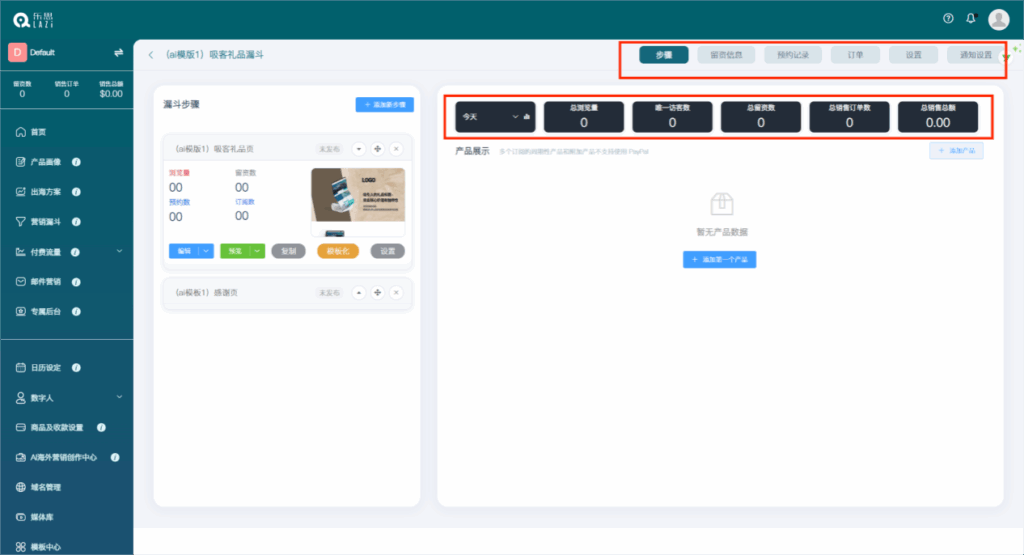
Task: Click the move icon on 吸客礼品页 step
Action: pyautogui.click(x=377, y=149)
